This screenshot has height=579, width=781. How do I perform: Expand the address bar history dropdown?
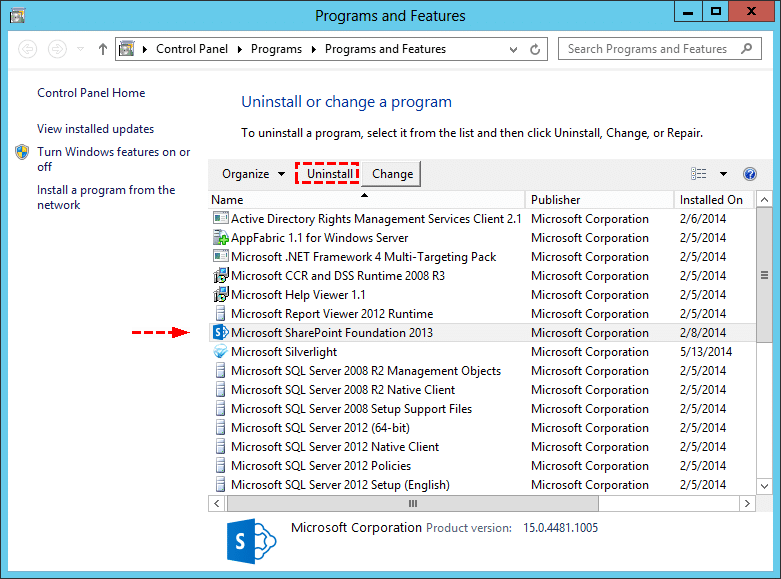(x=513, y=49)
